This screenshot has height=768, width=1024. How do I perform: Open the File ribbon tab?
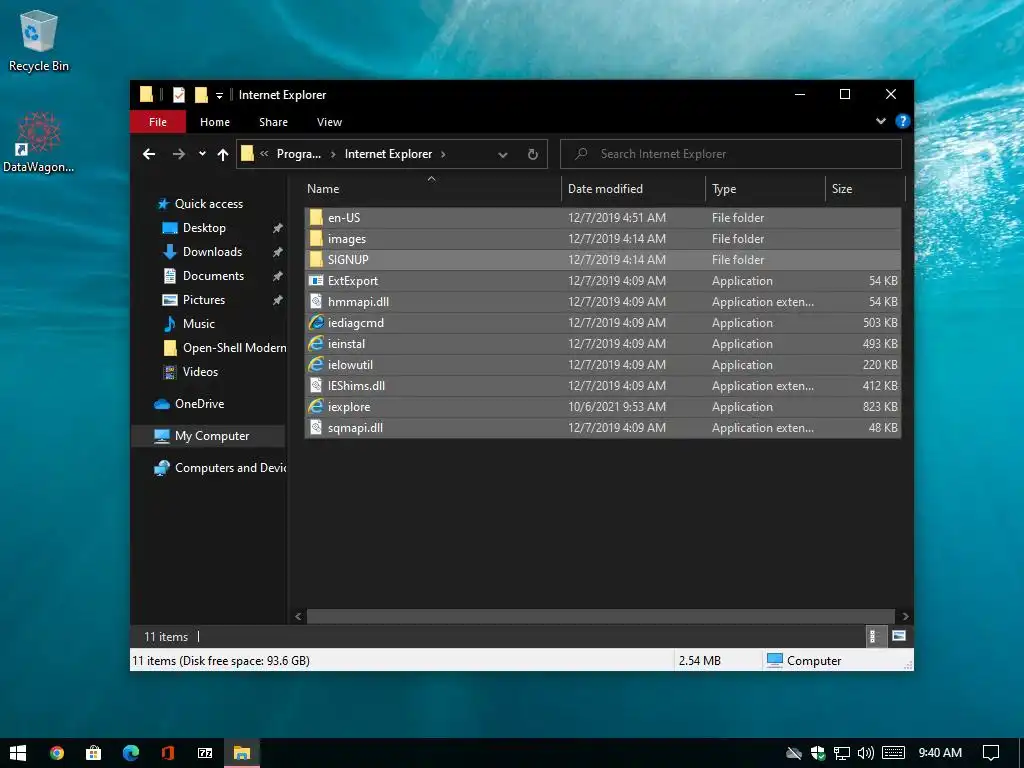tap(157, 122)
